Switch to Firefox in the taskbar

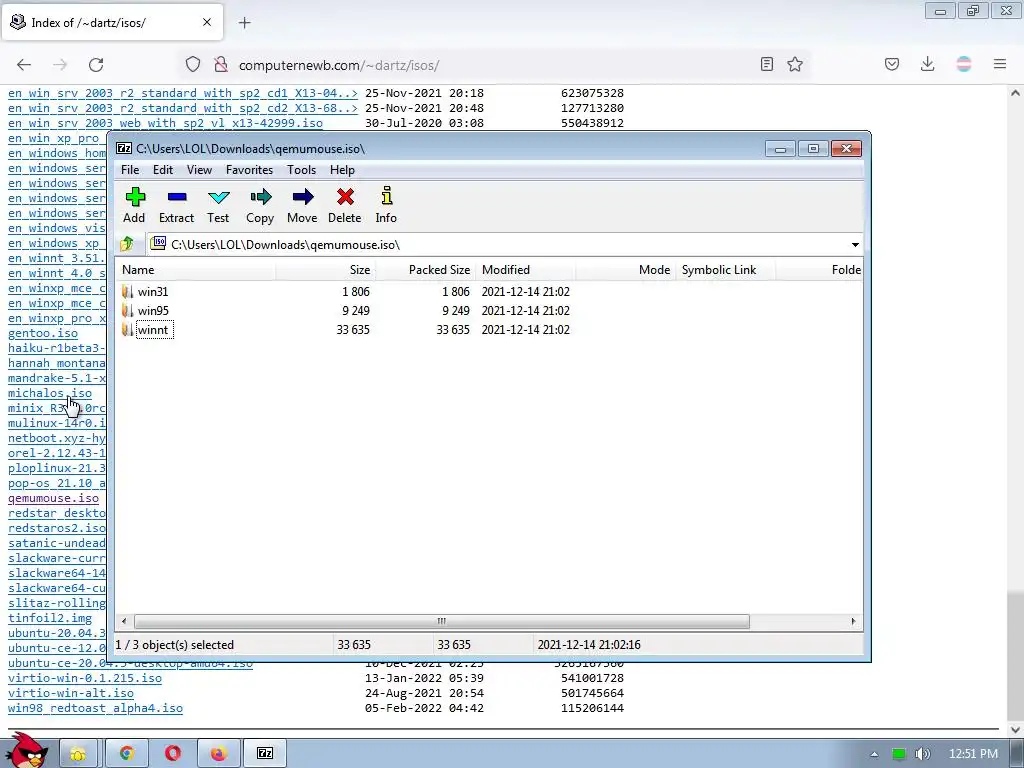click(218, 754)
